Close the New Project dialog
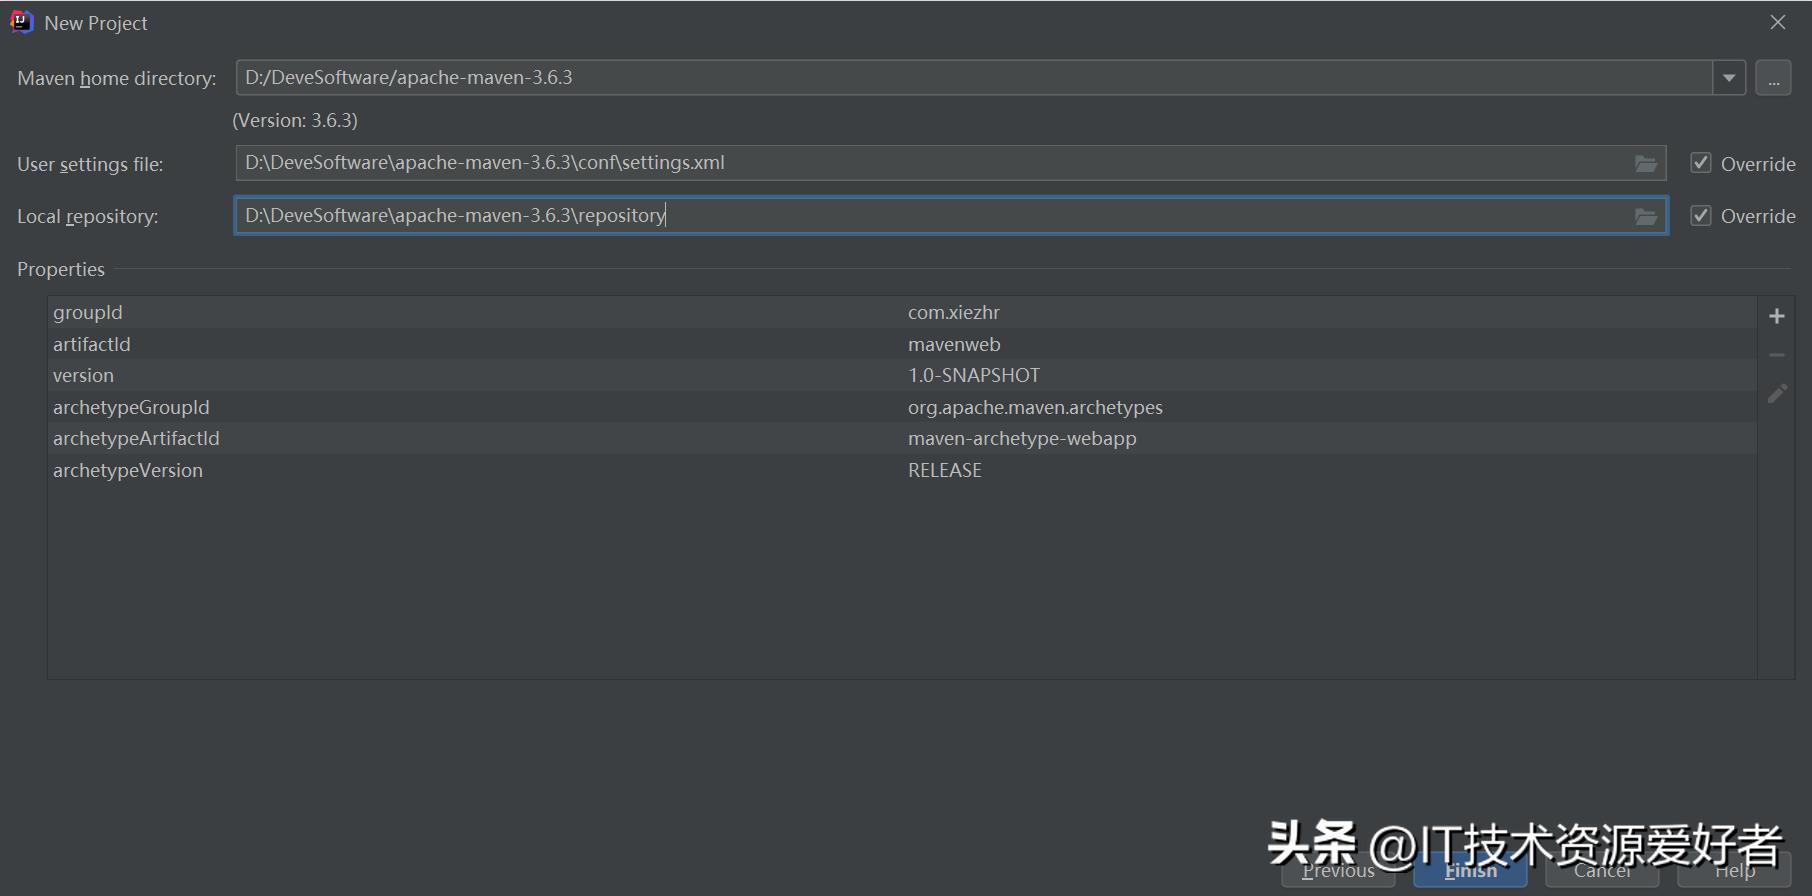1812x896 pixels. [1777, 22]
